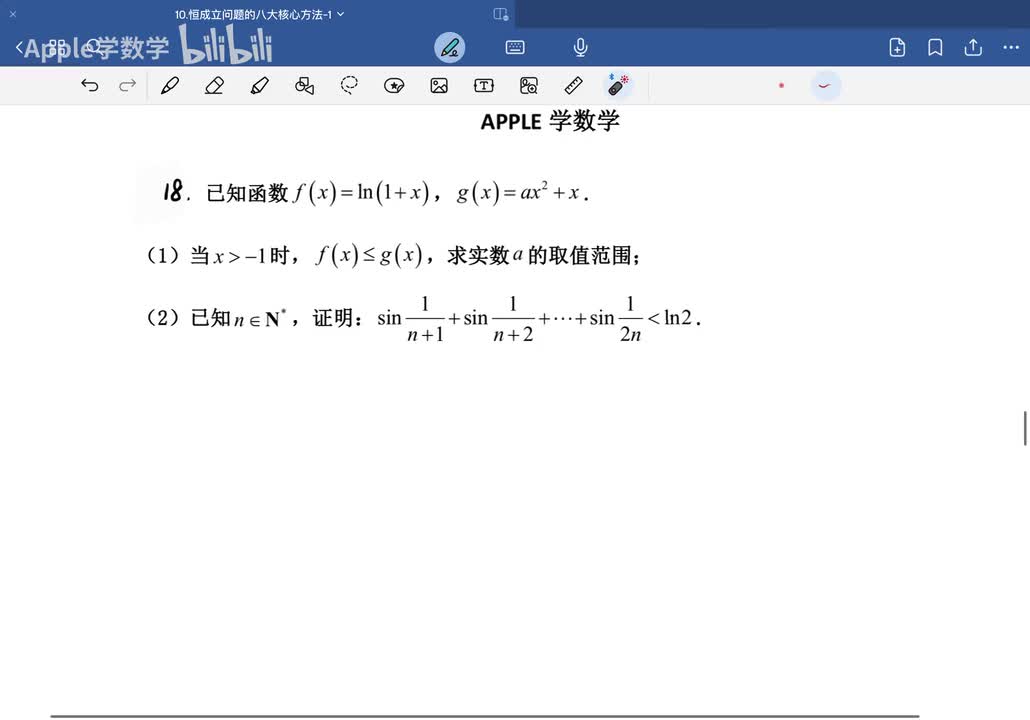Add a new page
This screenshot has height=720, width=1030.
[x=897, y=47]
